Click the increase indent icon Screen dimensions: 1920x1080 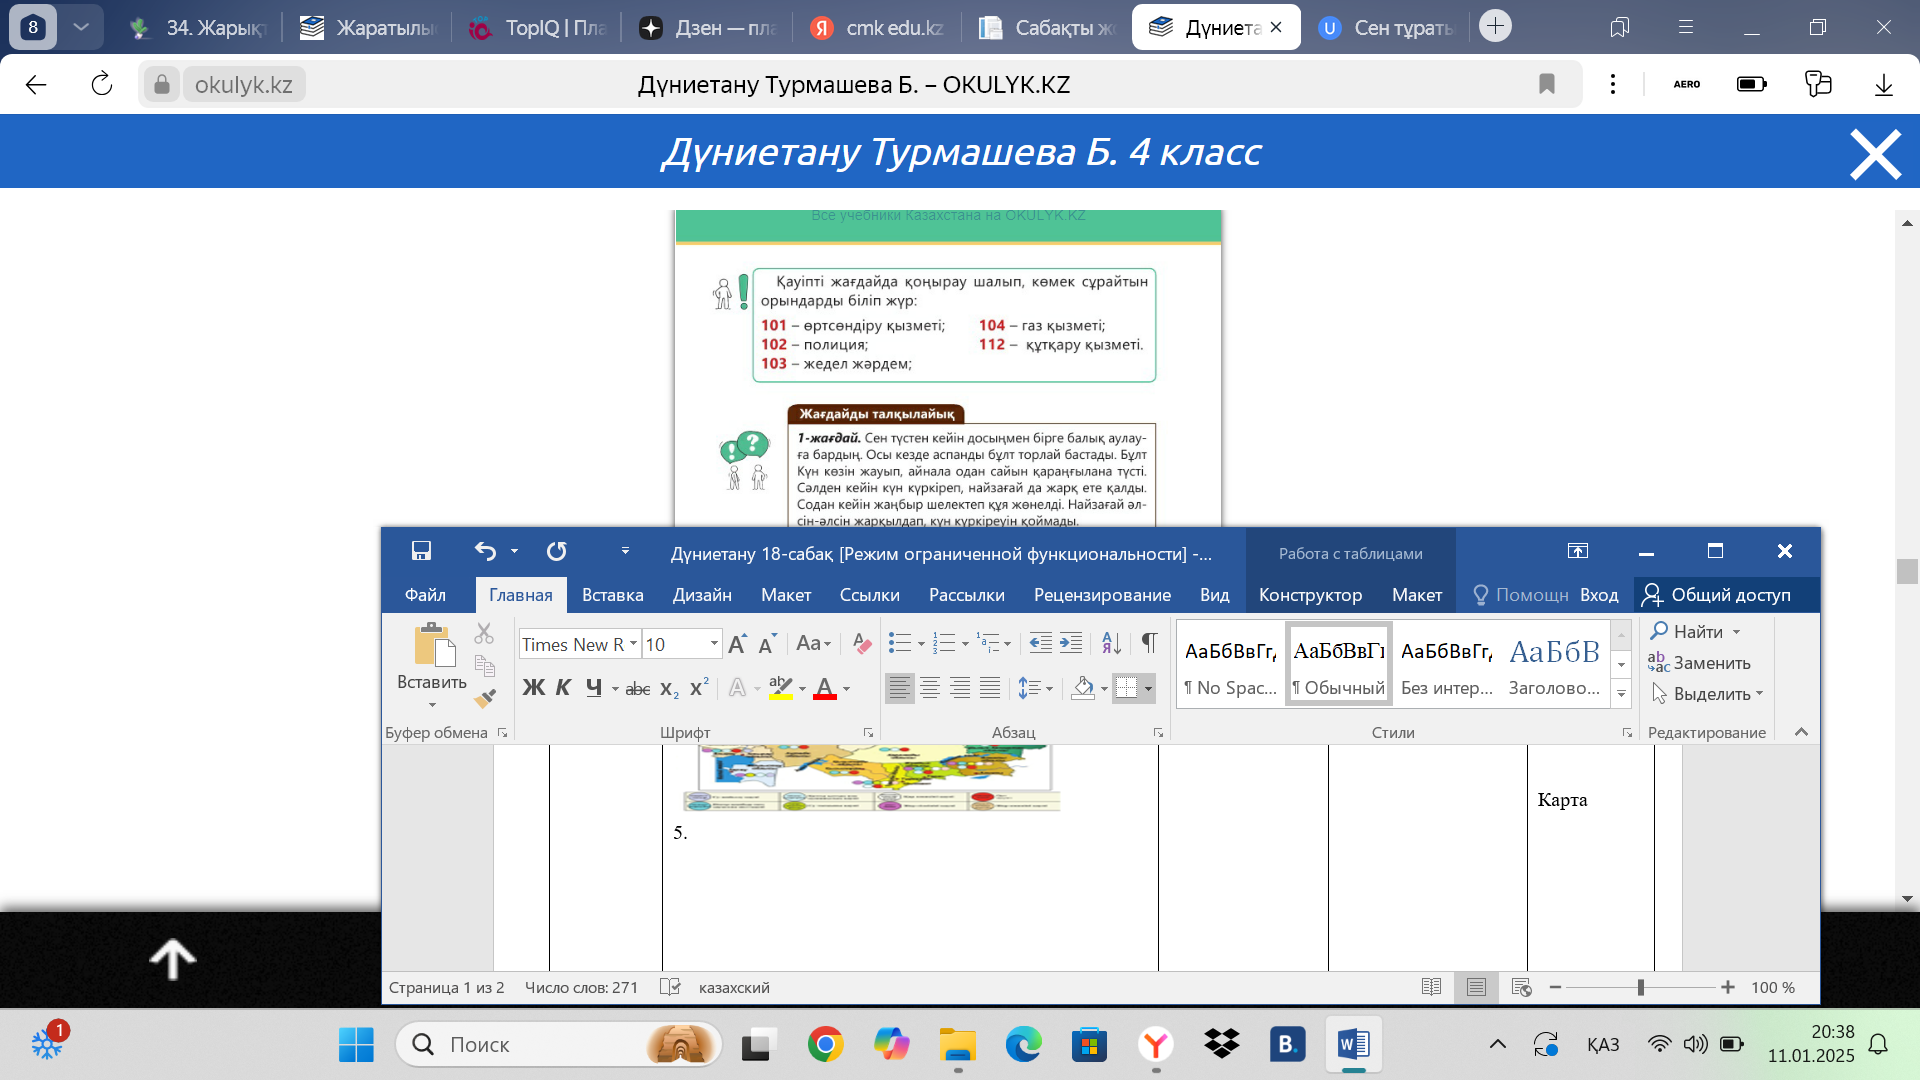click(x=1071, y=643)
